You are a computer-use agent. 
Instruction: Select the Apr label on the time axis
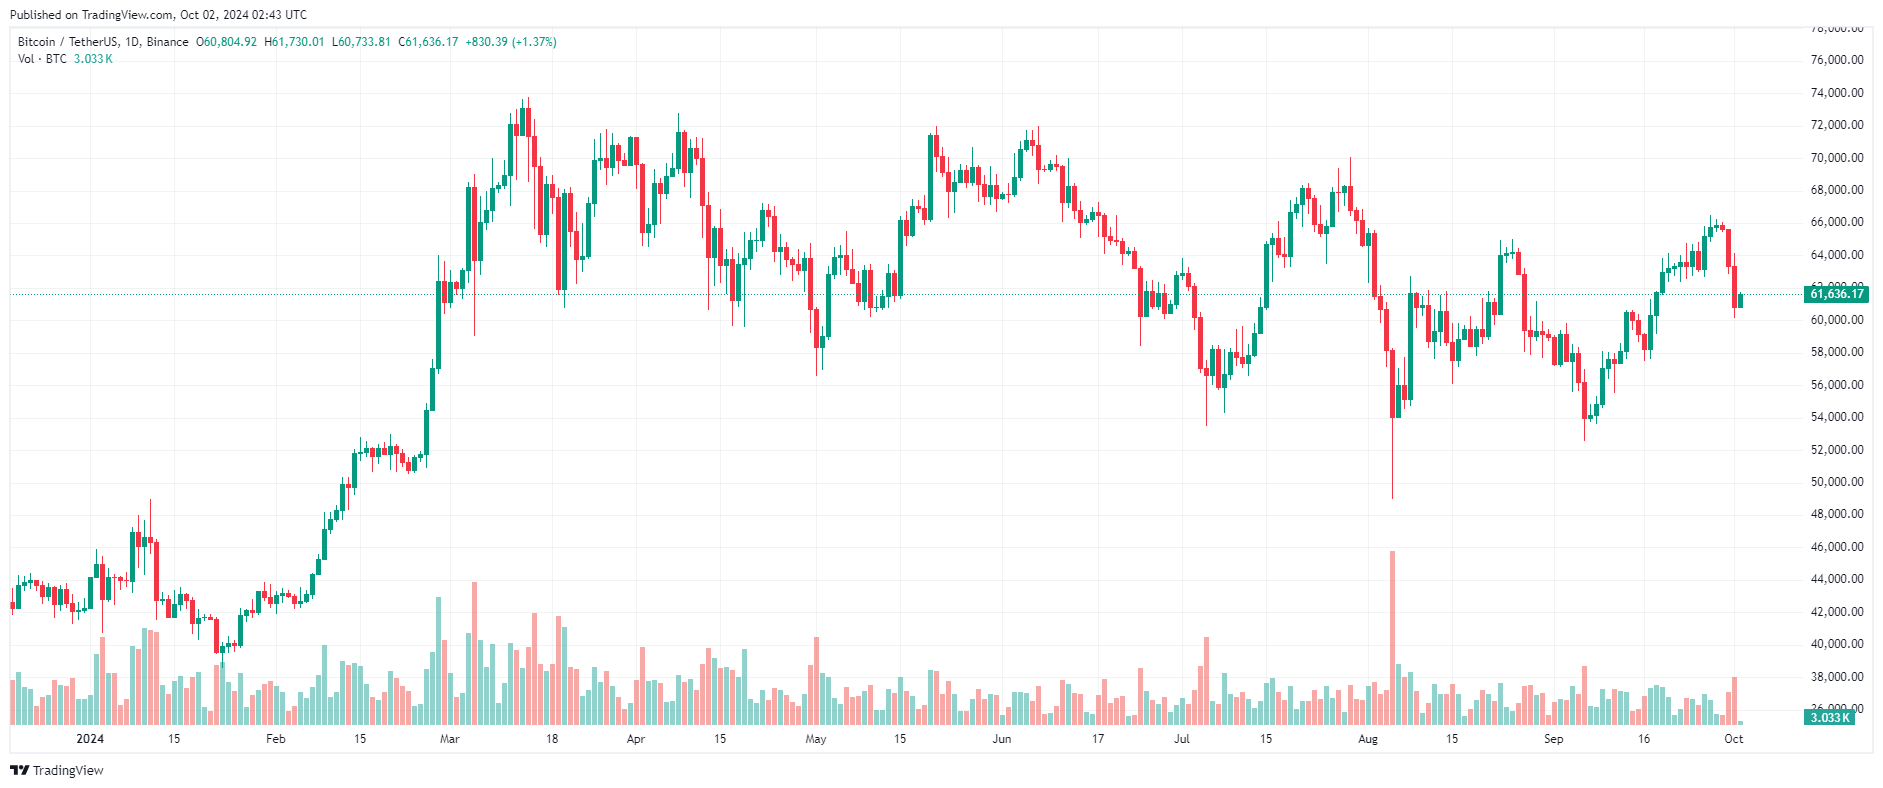(636, 739)
